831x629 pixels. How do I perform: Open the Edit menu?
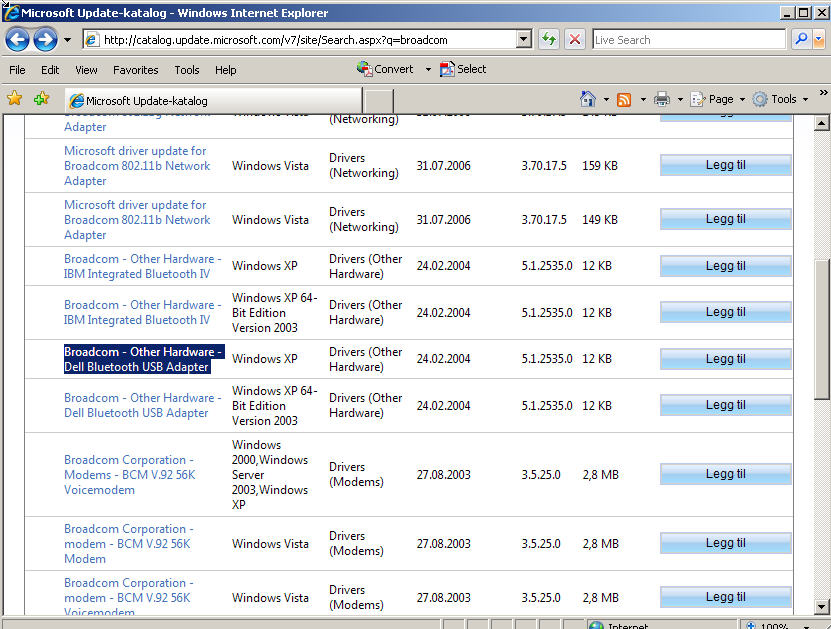click(x=50, y=70)
